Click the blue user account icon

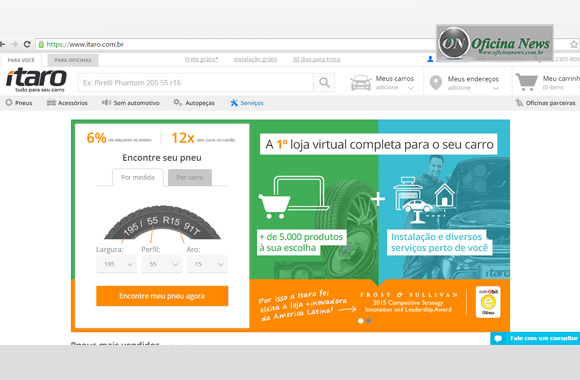click(430, 59)
